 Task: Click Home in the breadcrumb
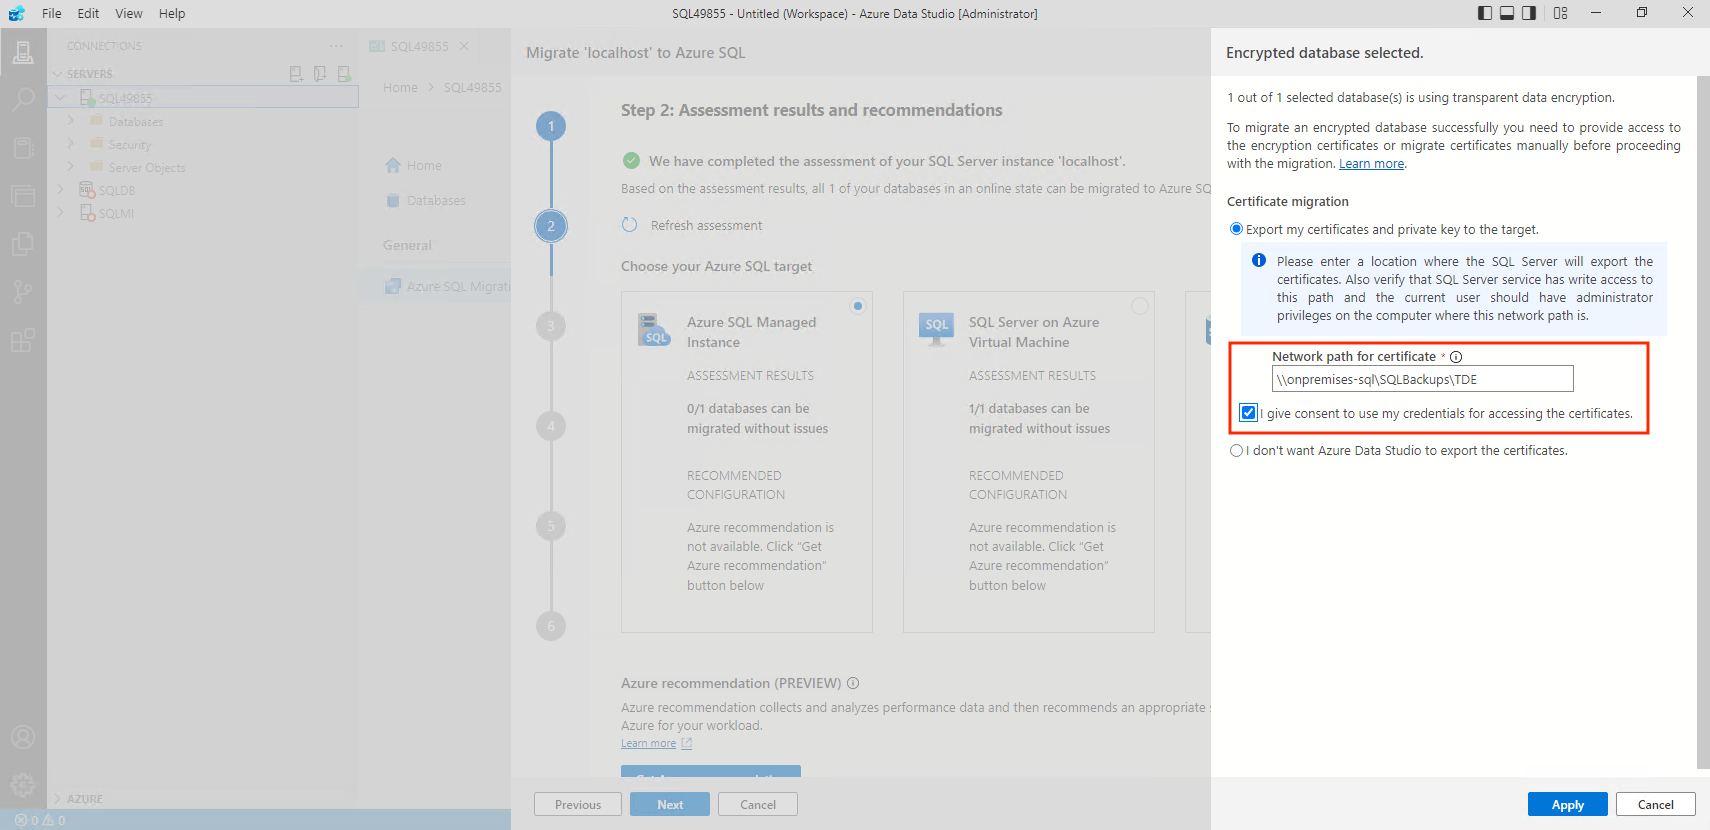tap(400, 88)
